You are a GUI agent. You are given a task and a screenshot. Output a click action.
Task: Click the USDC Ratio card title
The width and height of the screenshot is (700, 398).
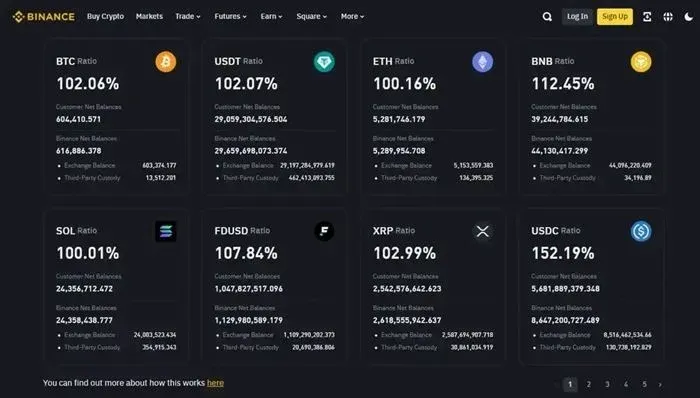[x=556, y=231]
